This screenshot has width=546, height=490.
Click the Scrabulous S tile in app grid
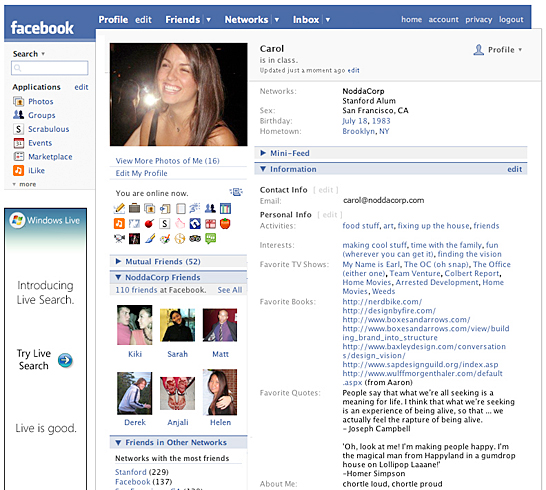(x=165, y=224)
